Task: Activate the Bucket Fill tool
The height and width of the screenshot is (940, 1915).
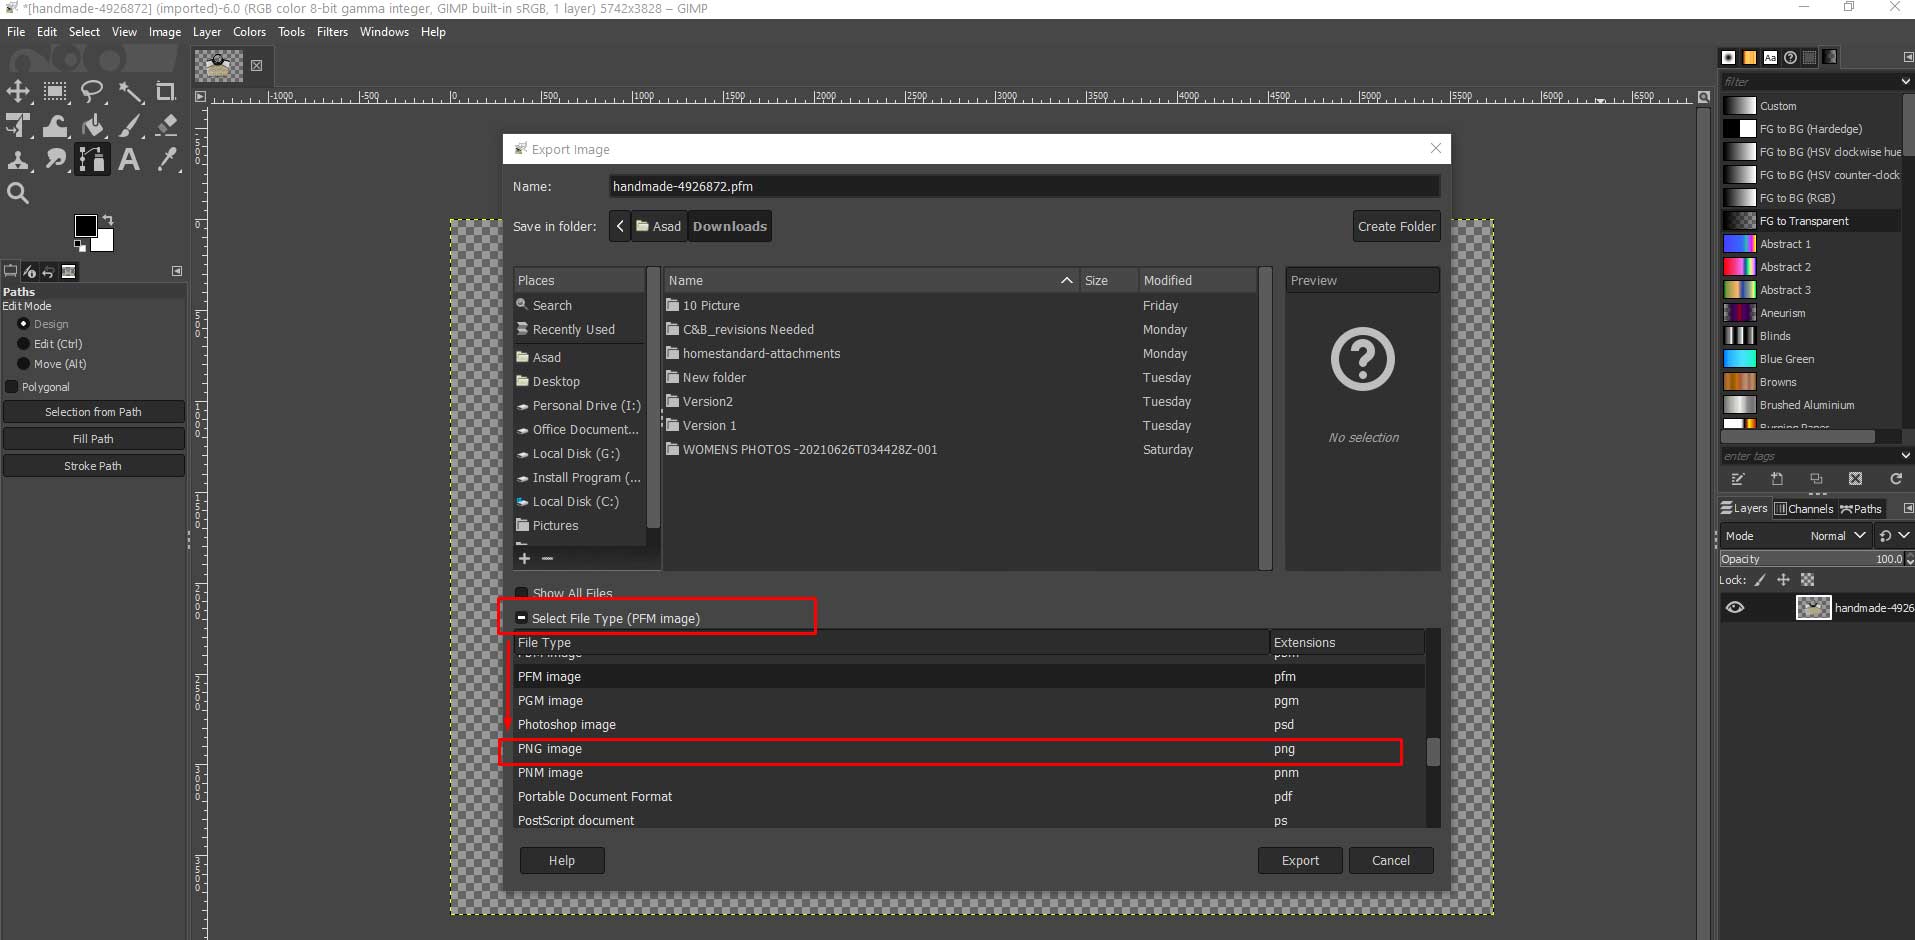Action: click(x=93, y=126)
